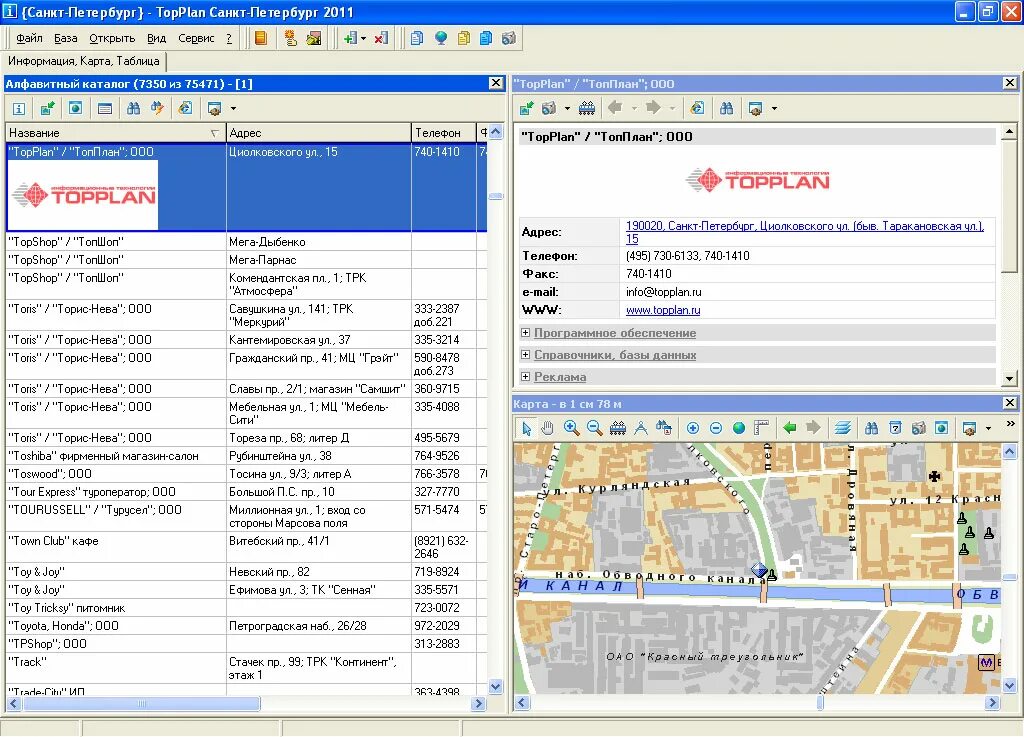This screenshot has height=737, width=1024.
Task: Click TOPPLAN logo thumbnail in catalog row
Action: 84,195
